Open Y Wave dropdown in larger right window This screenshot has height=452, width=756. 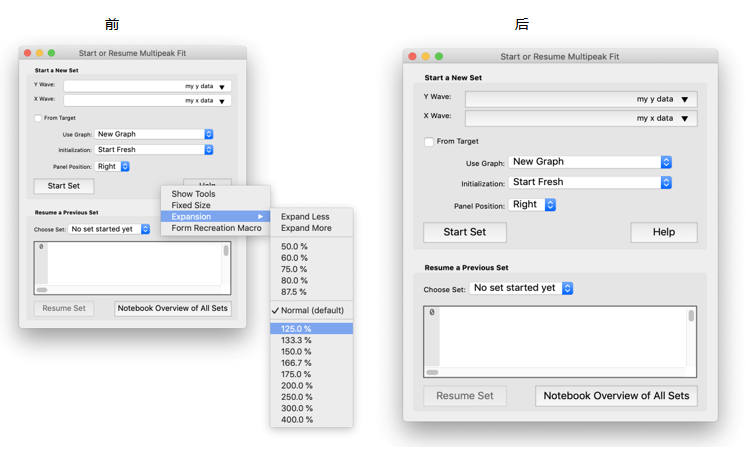click(580, 99)
